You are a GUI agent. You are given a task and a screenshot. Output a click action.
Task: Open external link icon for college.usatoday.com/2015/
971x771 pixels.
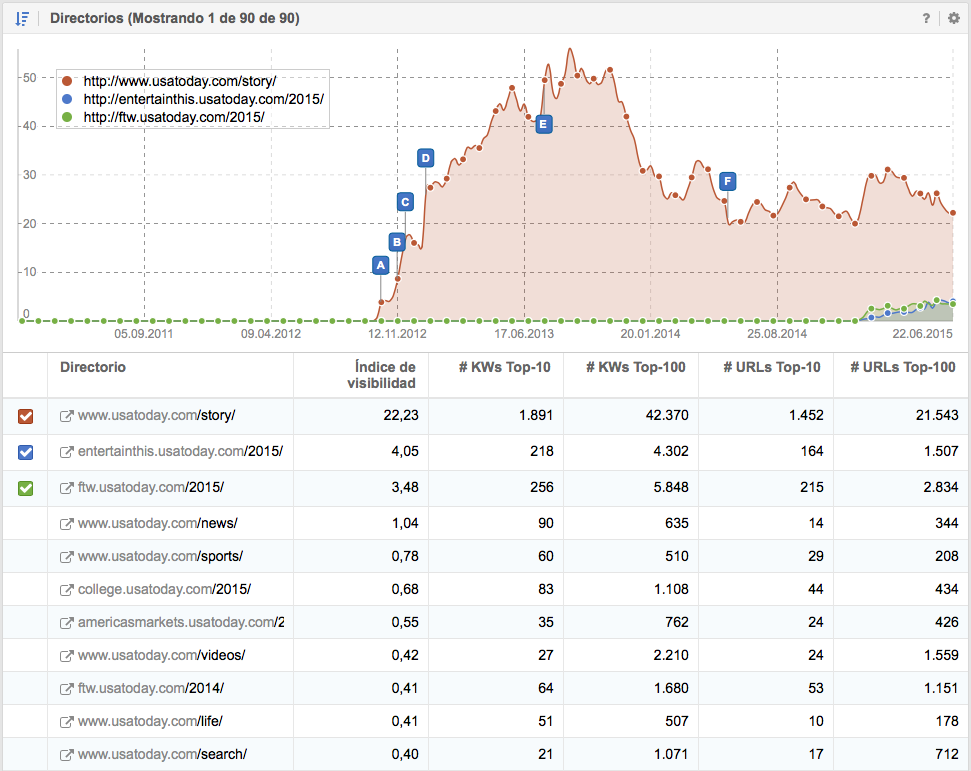coord(67,588)
